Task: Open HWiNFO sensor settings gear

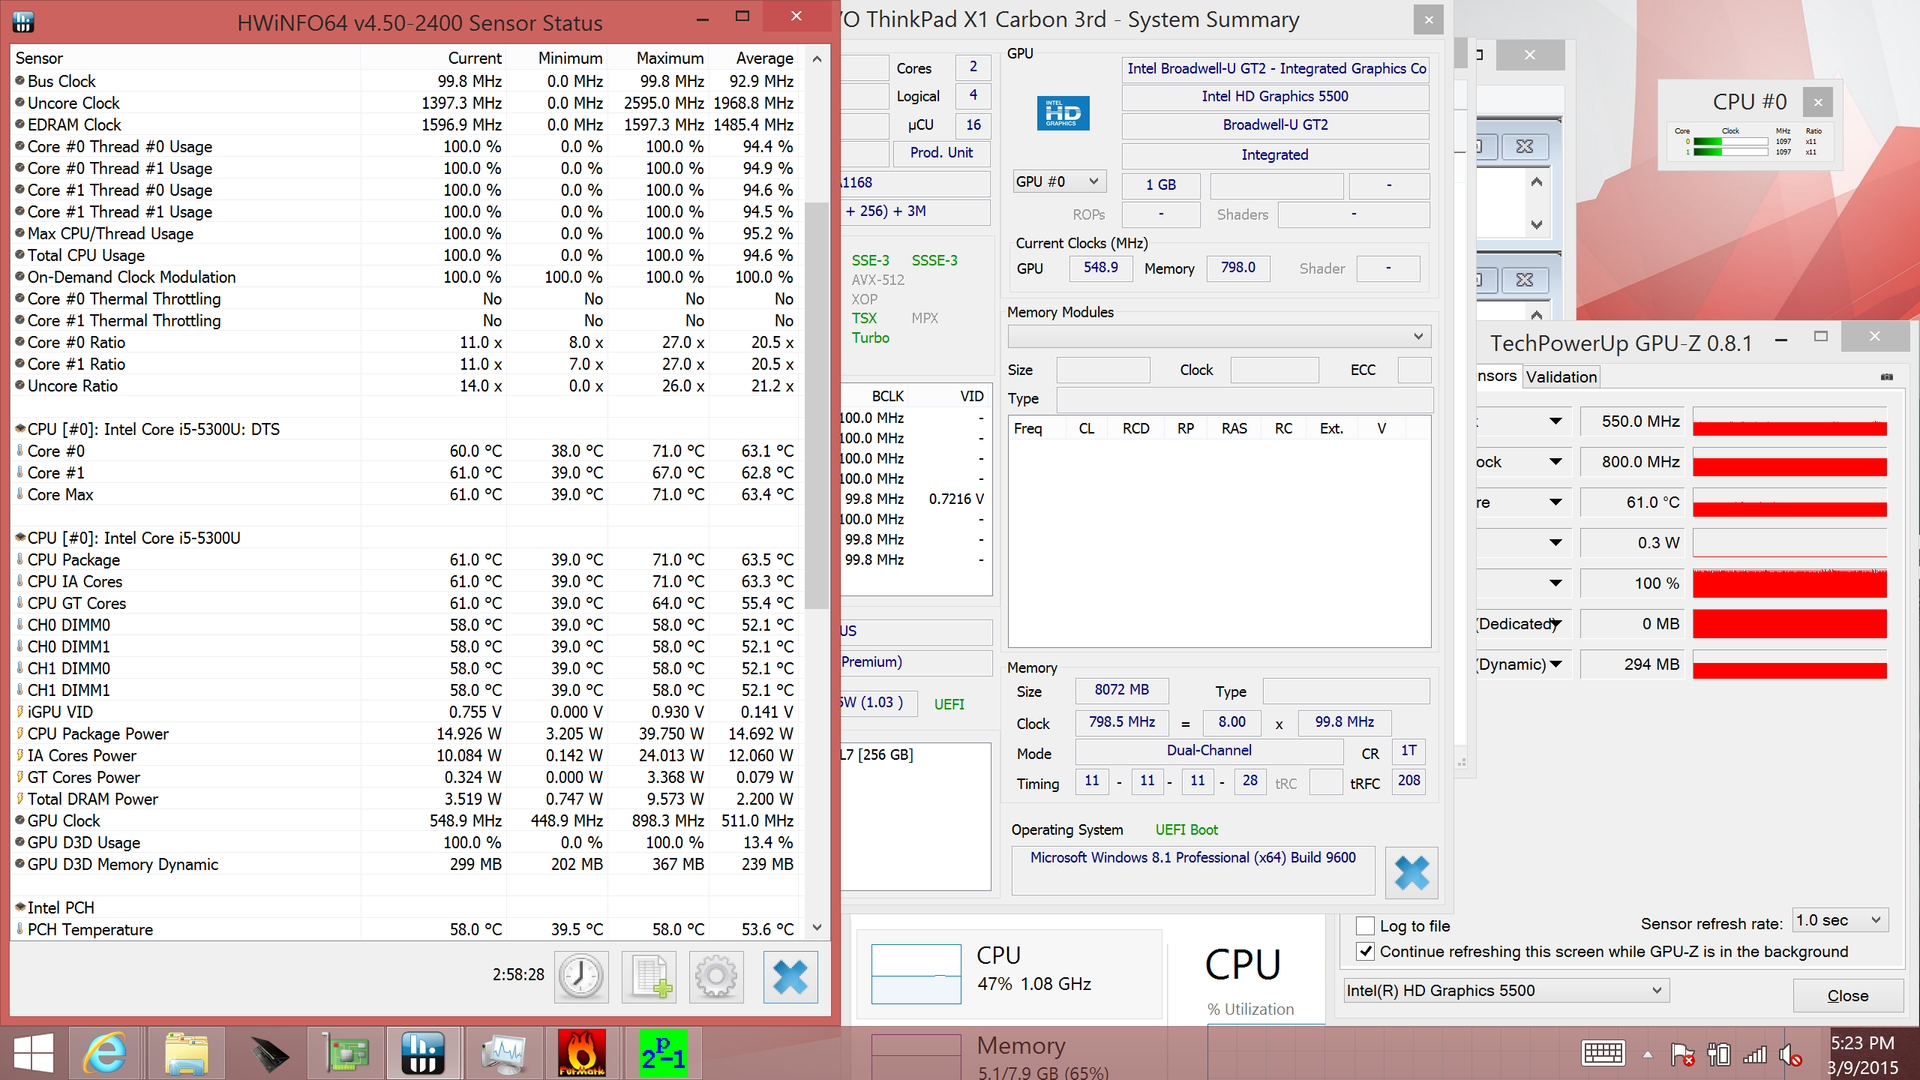Action: pos(716,976)
